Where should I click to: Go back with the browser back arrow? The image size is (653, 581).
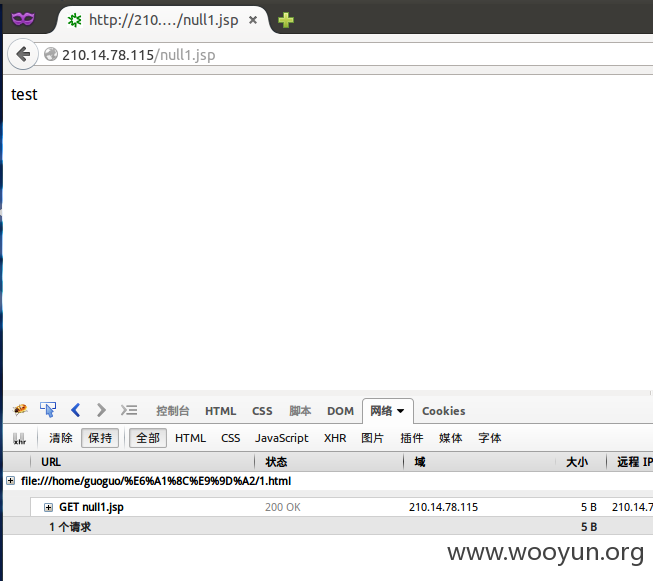point(23,54)
